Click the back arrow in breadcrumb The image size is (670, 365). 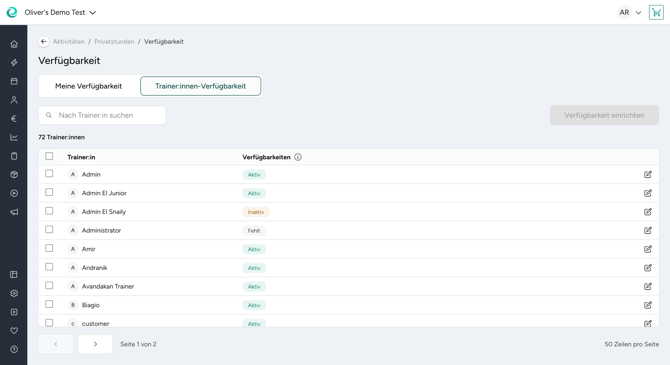(44, 41)
